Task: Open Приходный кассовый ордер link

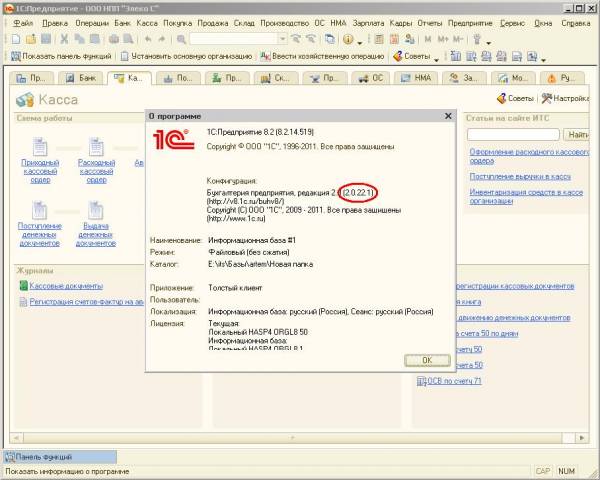Action: coord(40,171)
